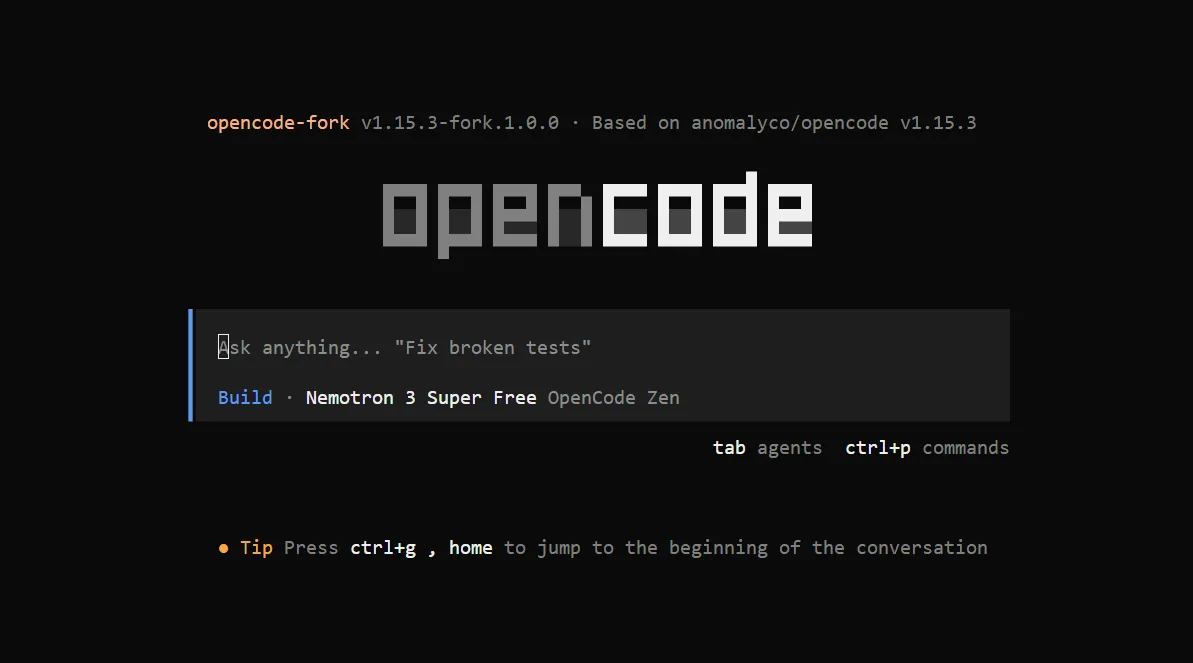
Task: Click the v1.15.3-fork.1.0.0 version text
Action: tap(460, 123)
